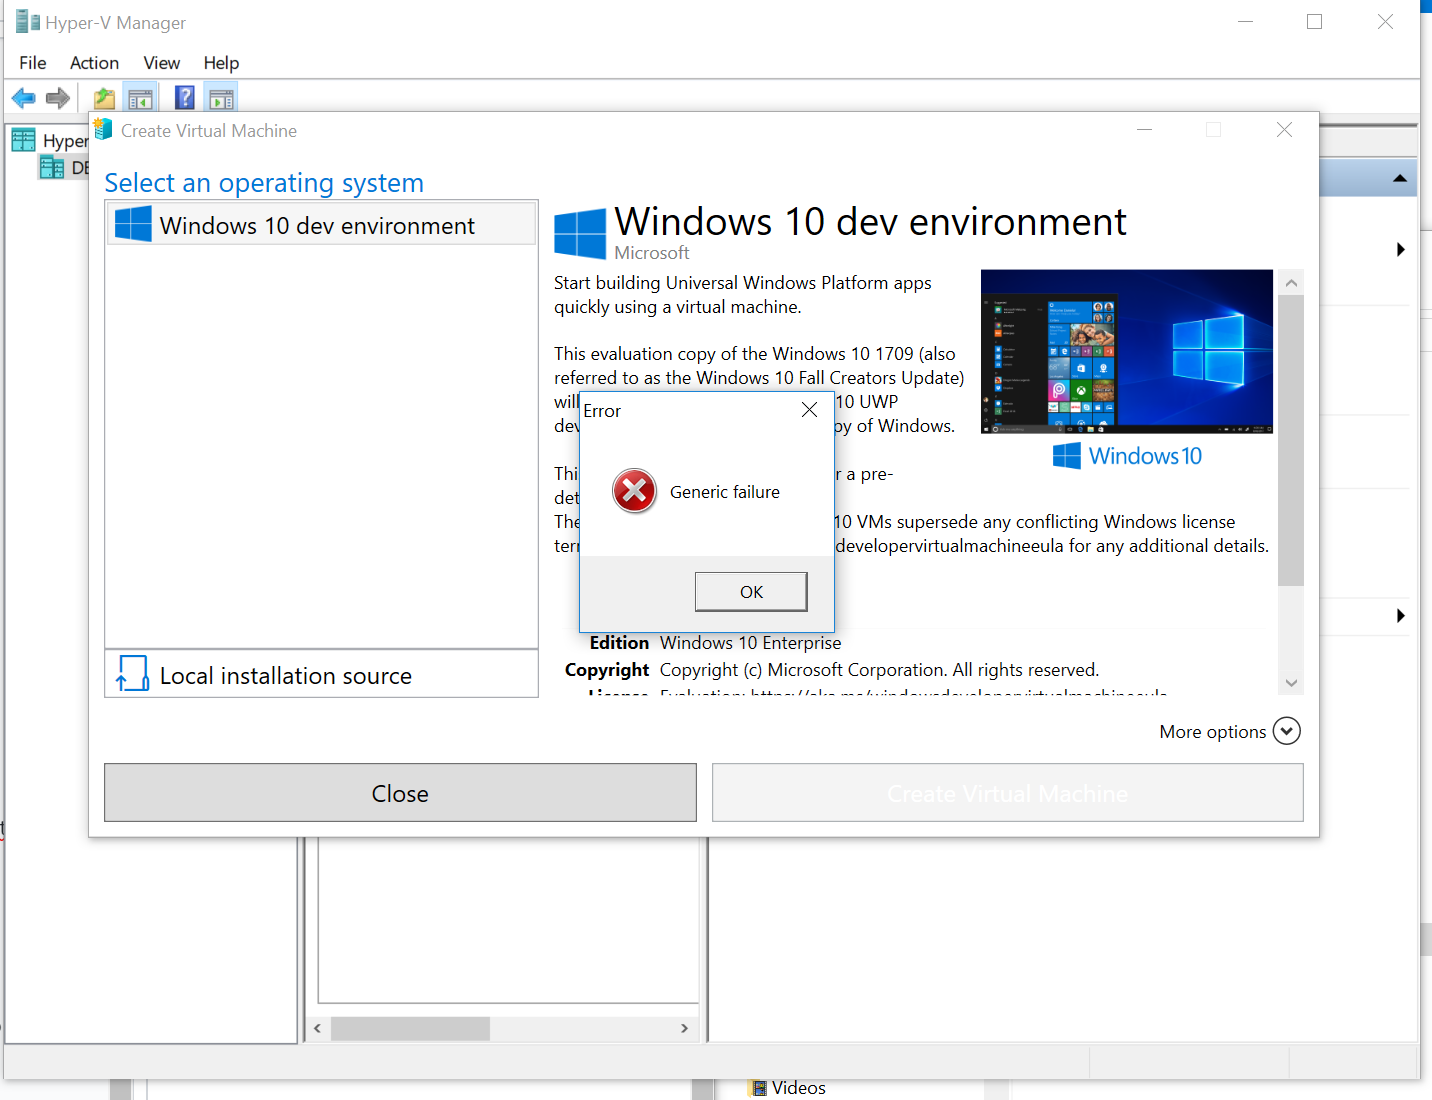Click the Windows 10 preview thumbnail
The image size is (1432, 1100).
(1126, 352)
